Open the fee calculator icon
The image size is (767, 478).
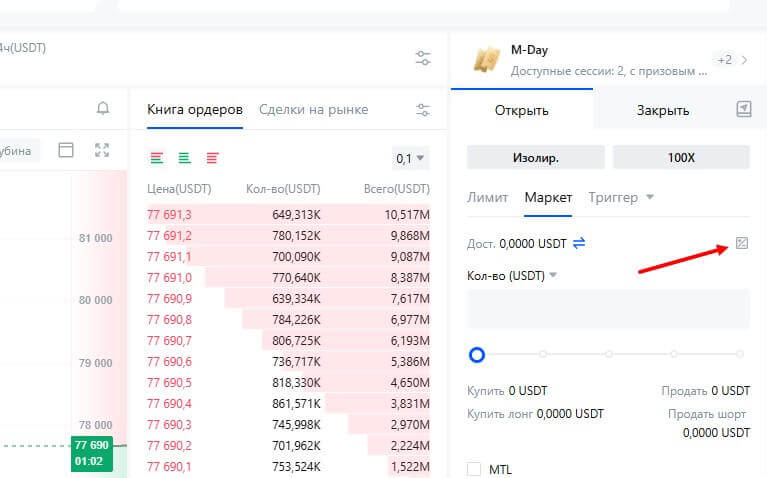click(x=741, y=242)
